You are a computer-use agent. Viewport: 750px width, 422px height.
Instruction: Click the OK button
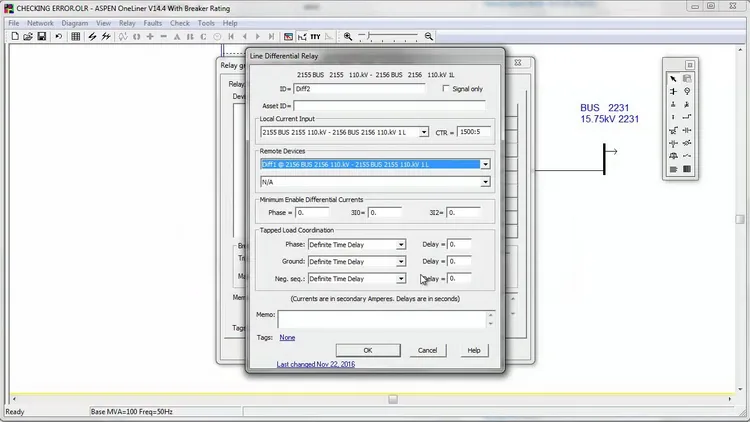point(368,350)
